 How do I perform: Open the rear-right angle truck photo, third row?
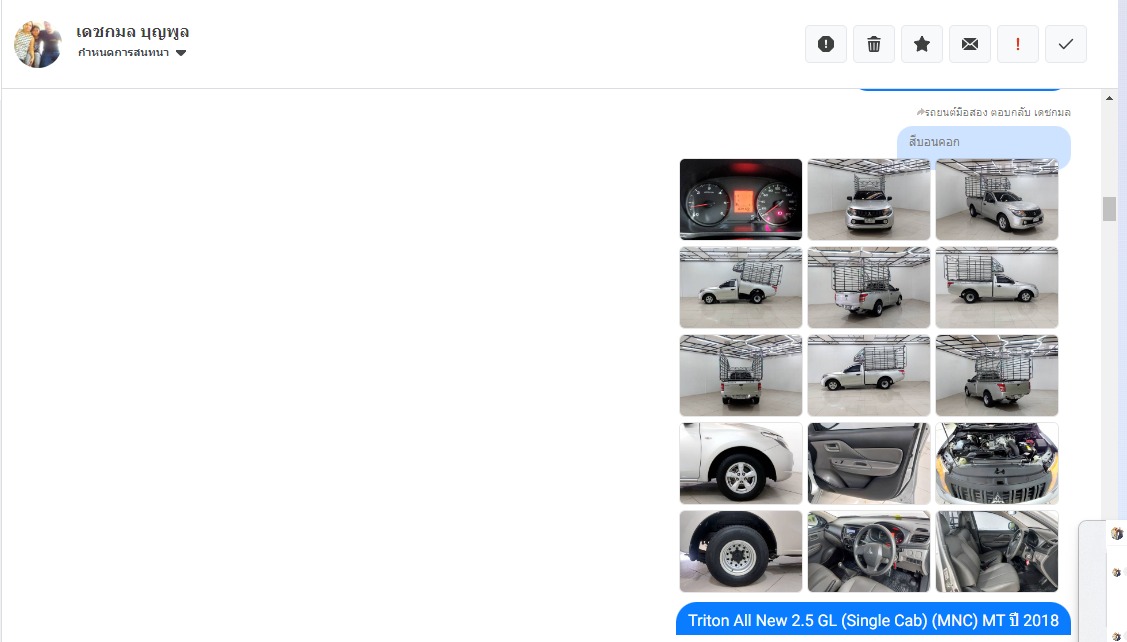pos(997,375)
